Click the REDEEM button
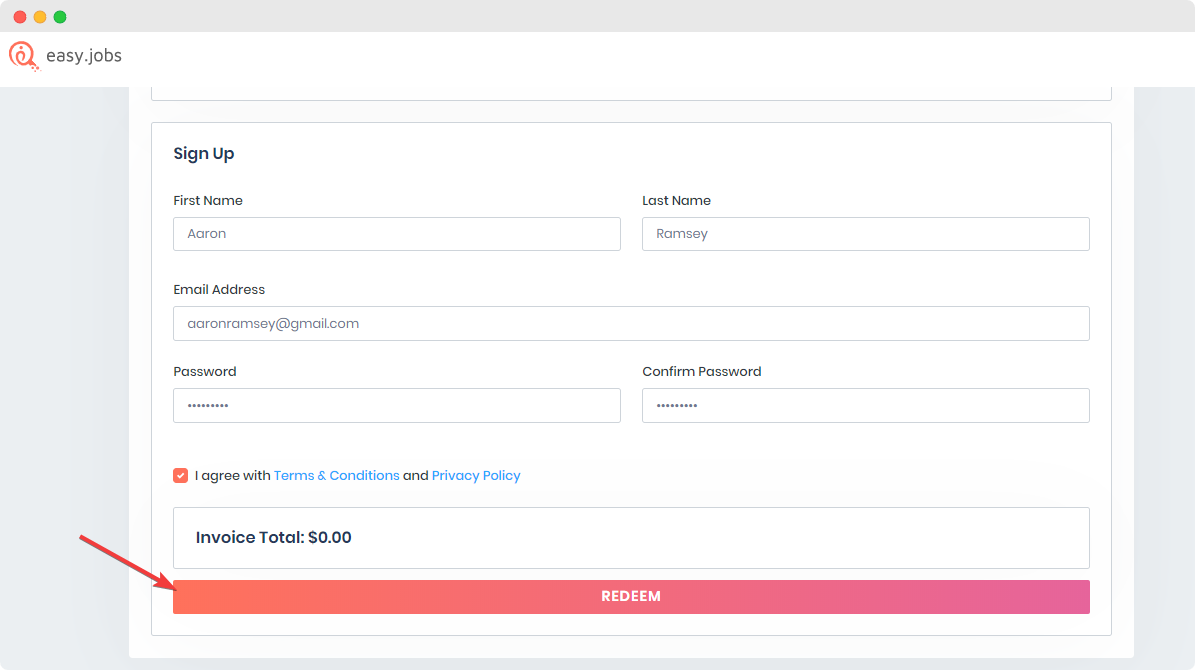 [x=631, y=597]
